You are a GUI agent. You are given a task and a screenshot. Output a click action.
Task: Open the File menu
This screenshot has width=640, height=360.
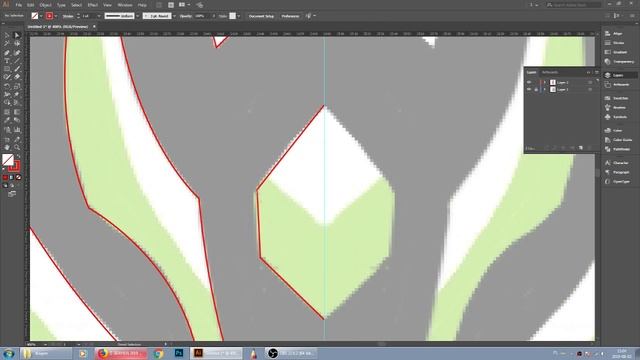pos(19,5)
